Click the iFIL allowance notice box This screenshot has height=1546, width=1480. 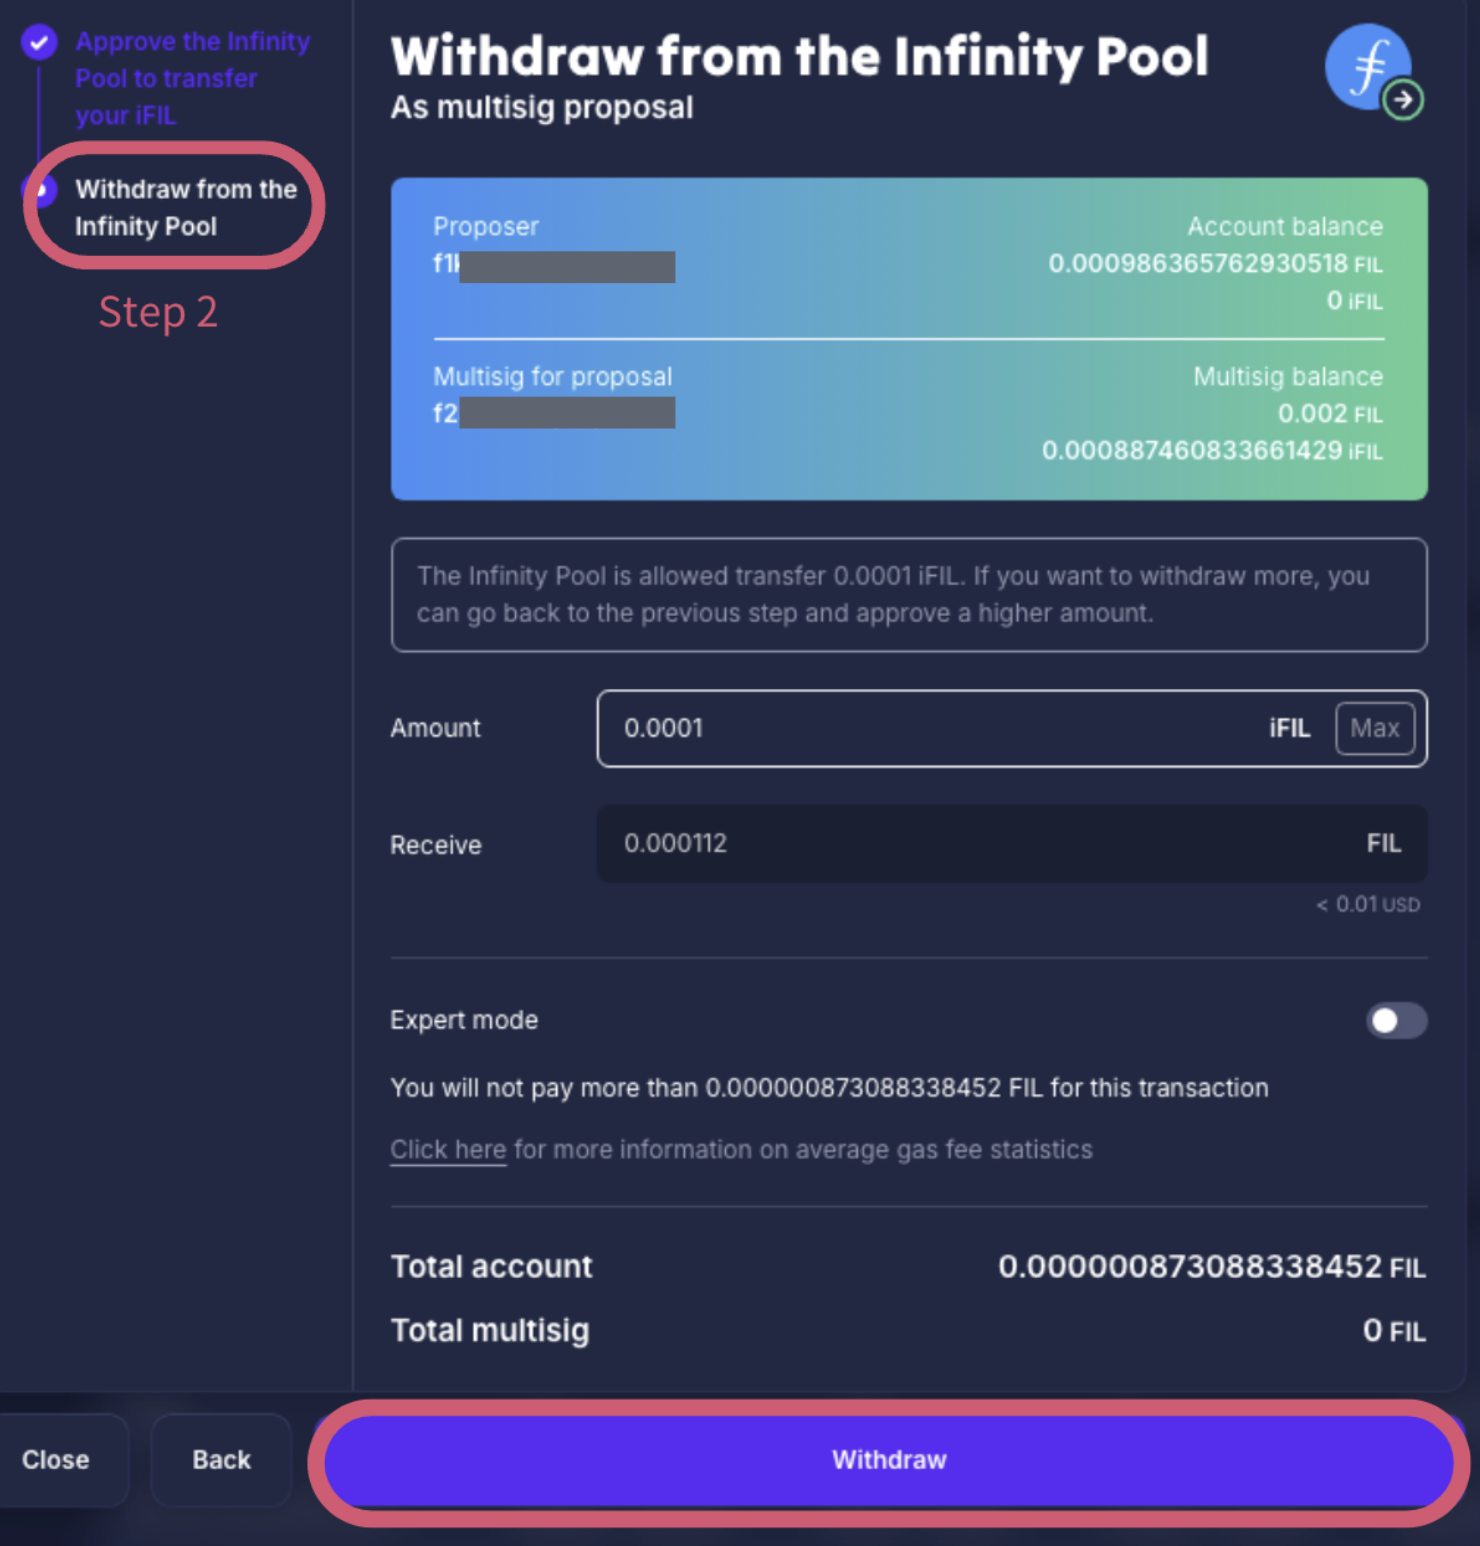[908, 595]
